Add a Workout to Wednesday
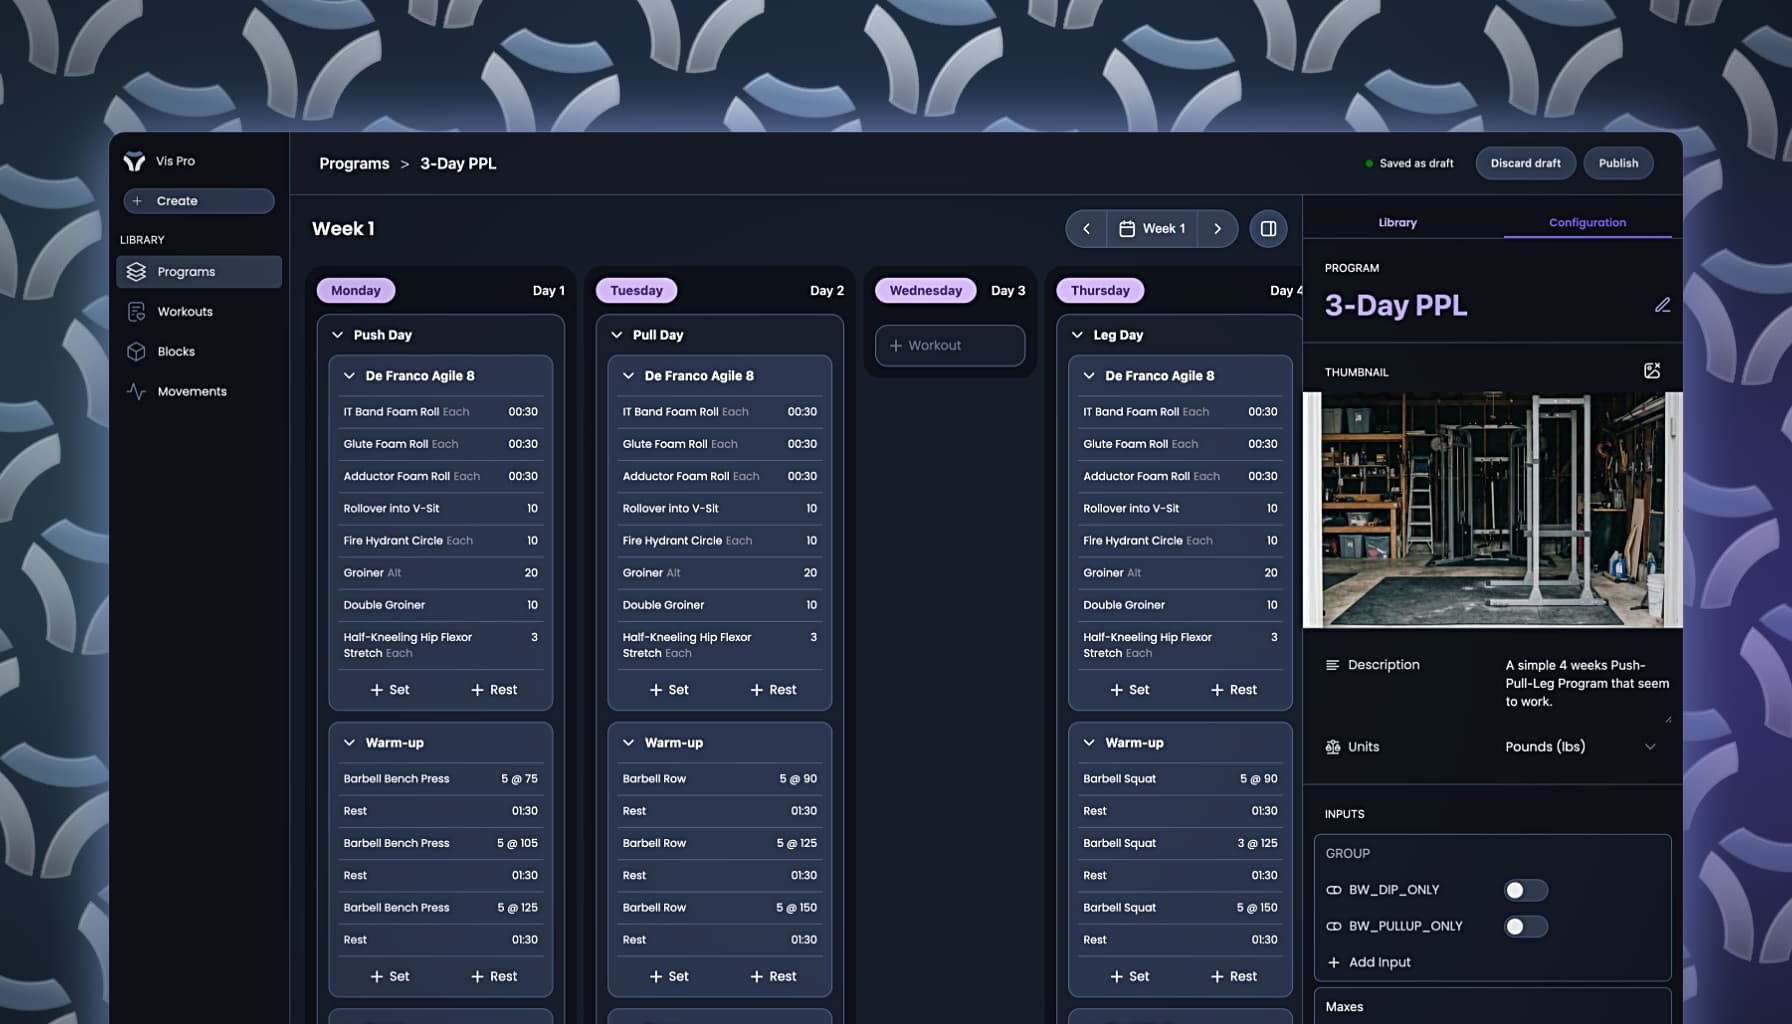 pyautogui.click(x=948, y=345)
